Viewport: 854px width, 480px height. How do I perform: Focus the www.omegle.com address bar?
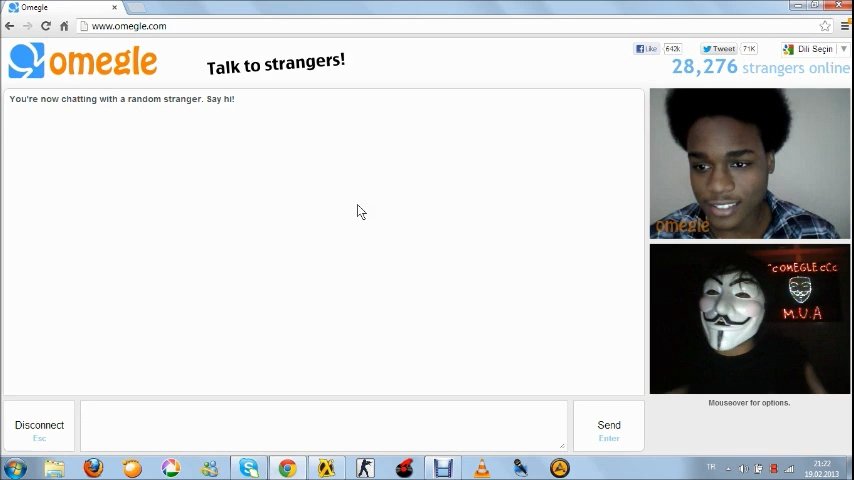coord(447,26)
